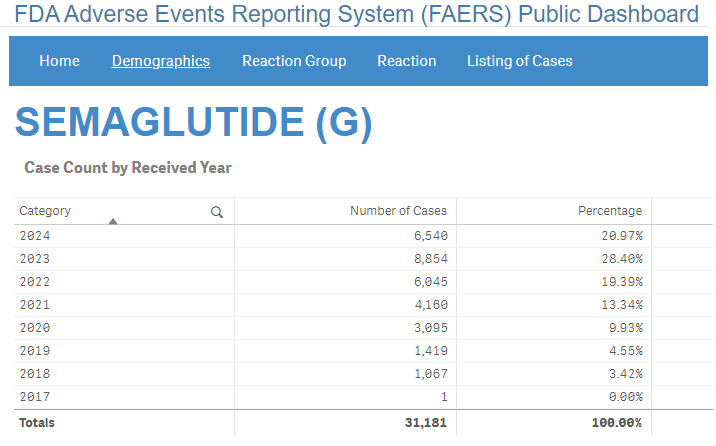Image resolution: width=716 pixels, height=446 pixels.
Task: Click the 3,095 cases value
Action: pos(431,328)
